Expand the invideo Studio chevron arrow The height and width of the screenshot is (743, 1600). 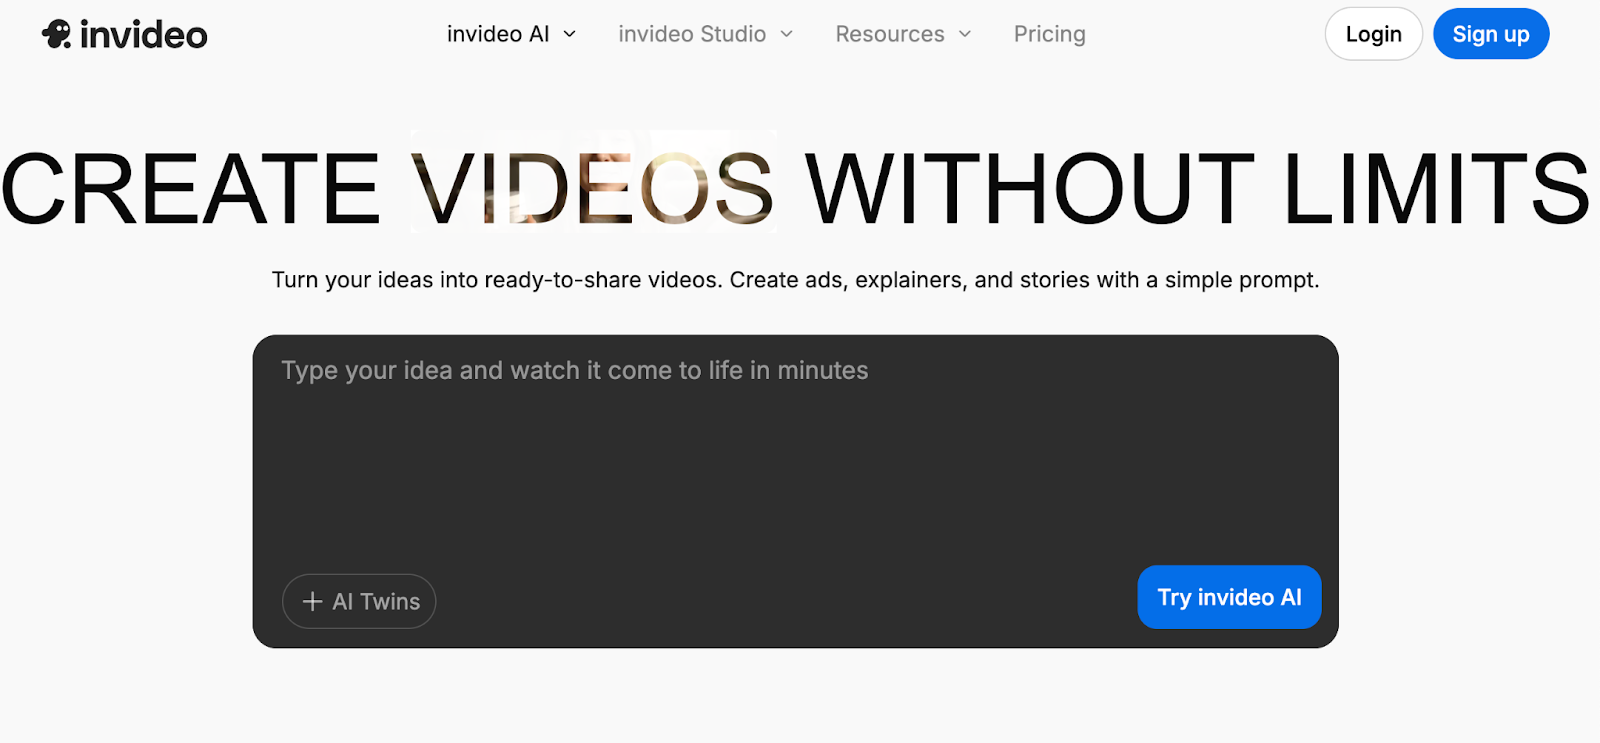(787, 34)
